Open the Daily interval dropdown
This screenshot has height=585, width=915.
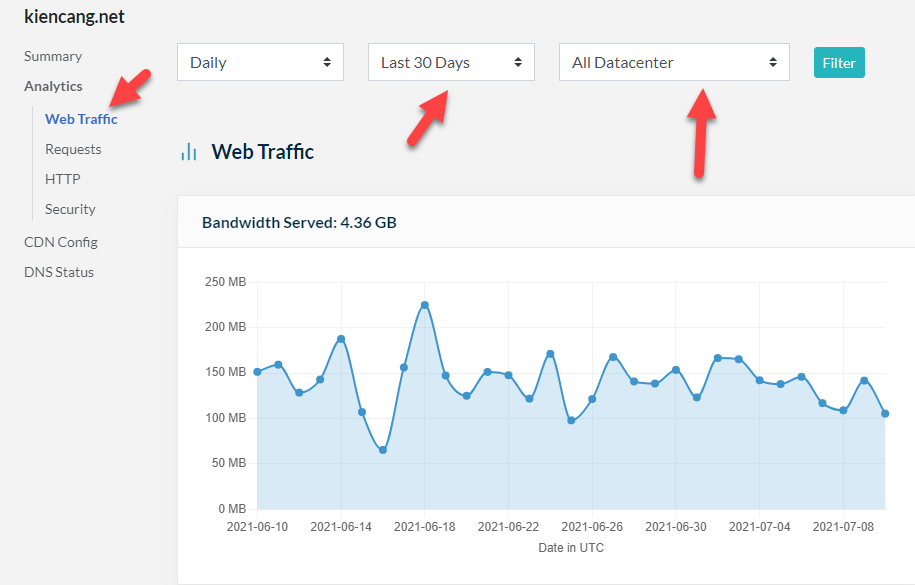pyautogui.click(x=260, y=62)
